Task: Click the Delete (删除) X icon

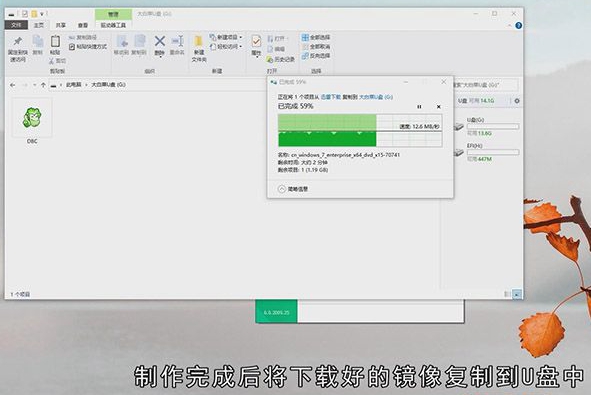Action: click(x=159, y=41)
